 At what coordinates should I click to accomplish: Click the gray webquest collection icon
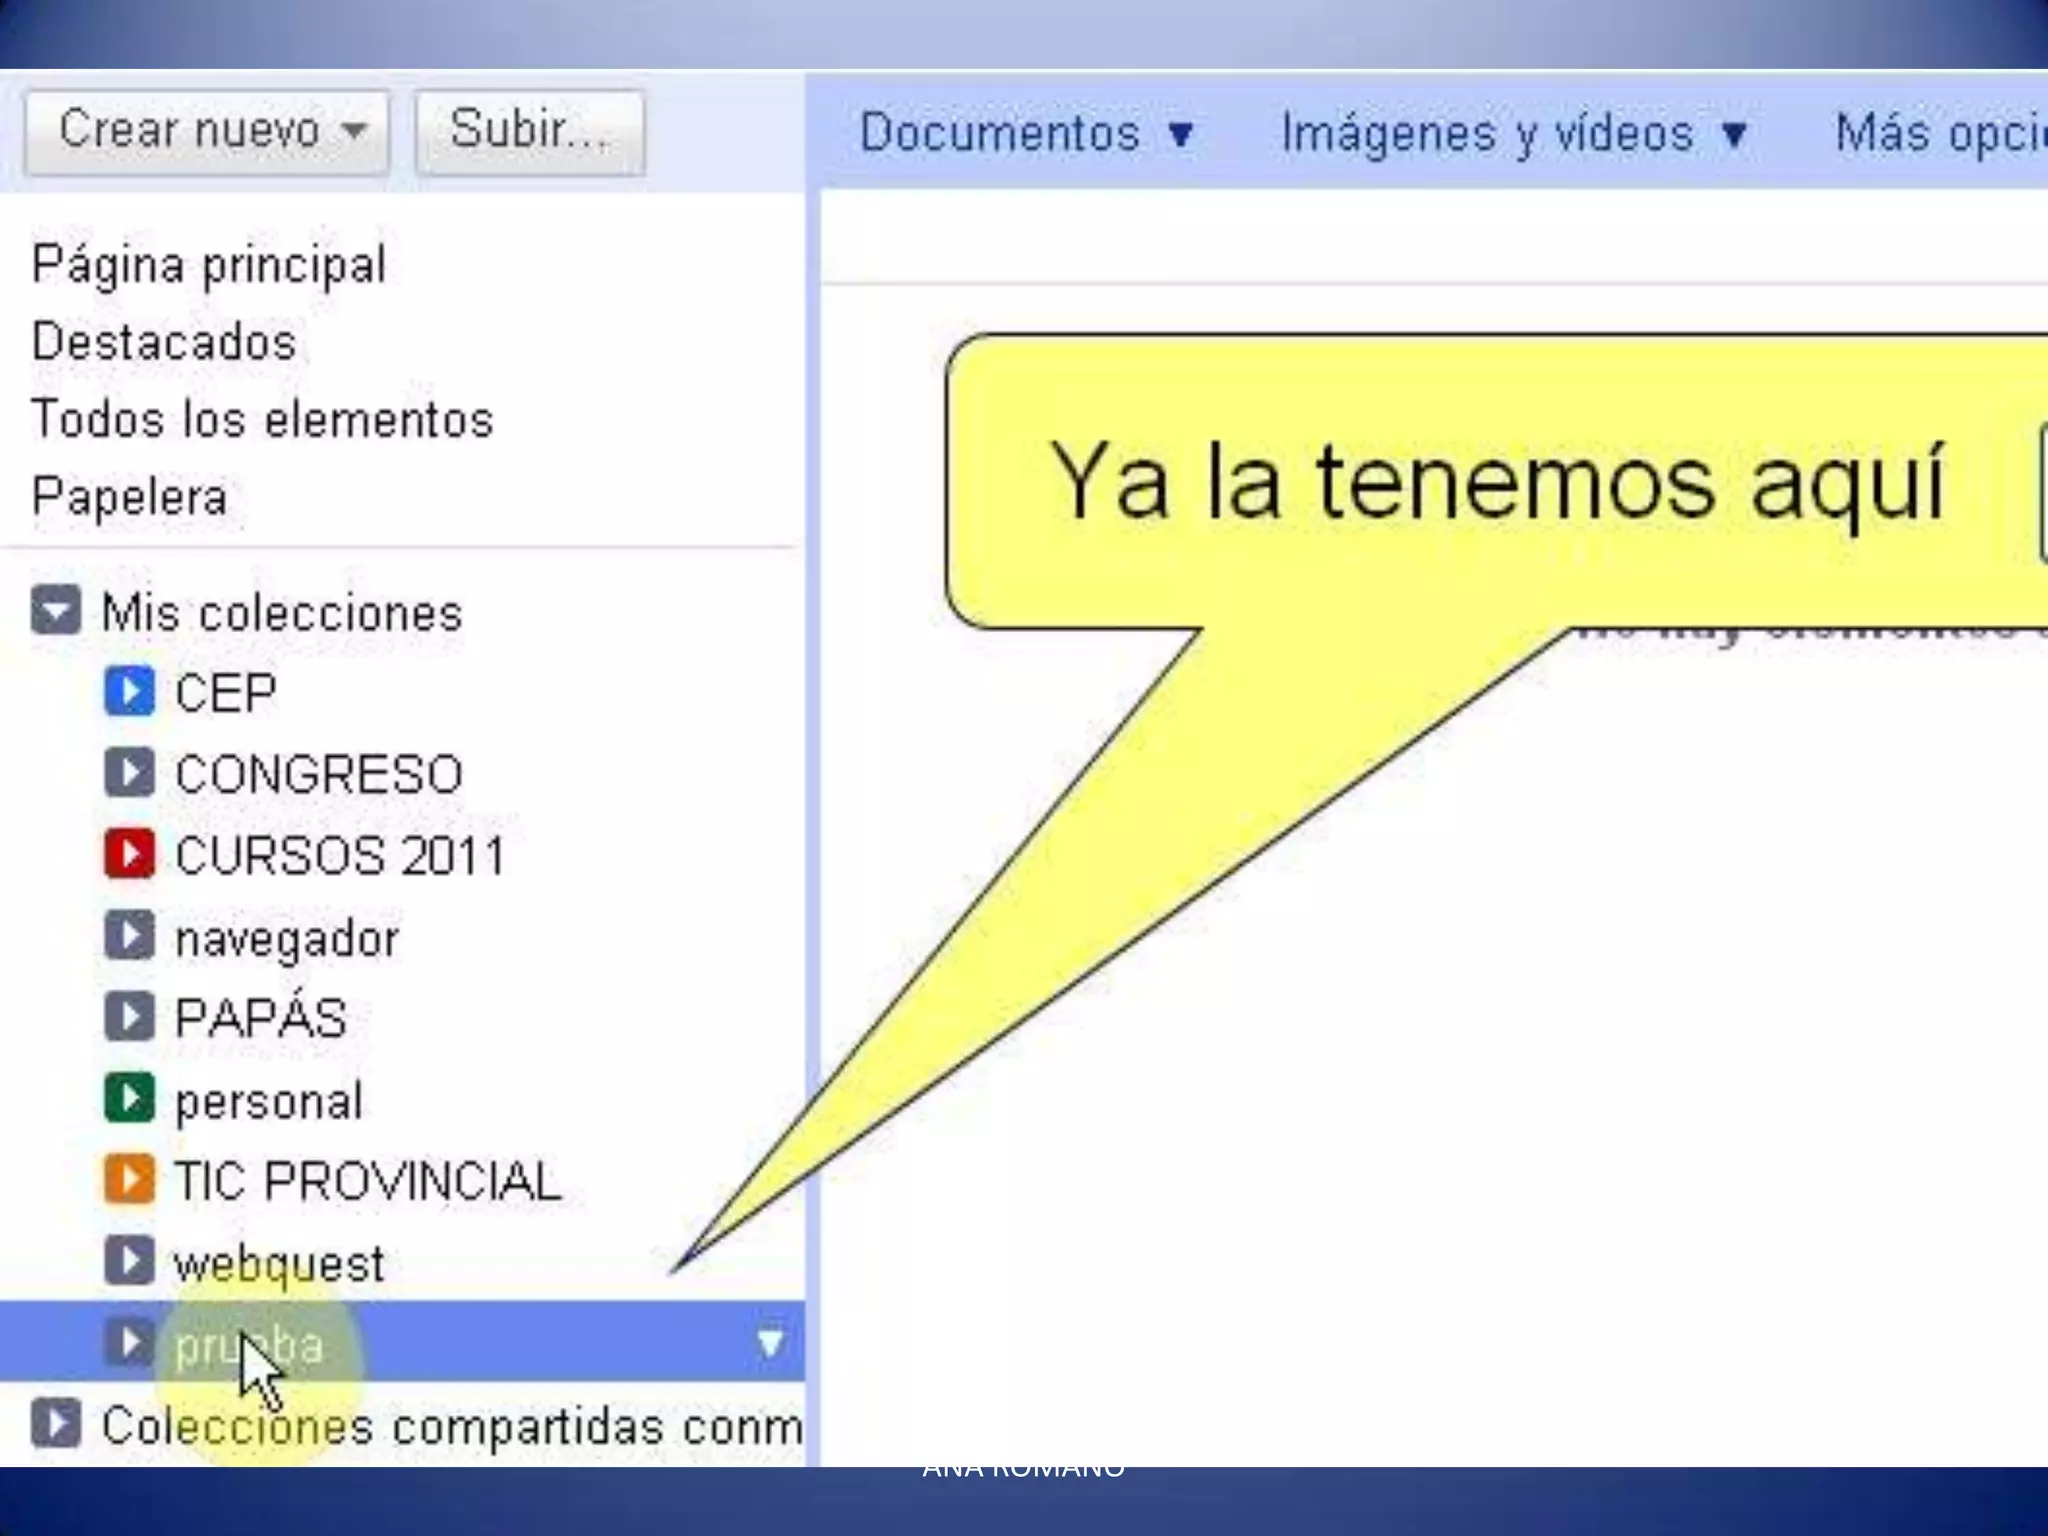129,1261
